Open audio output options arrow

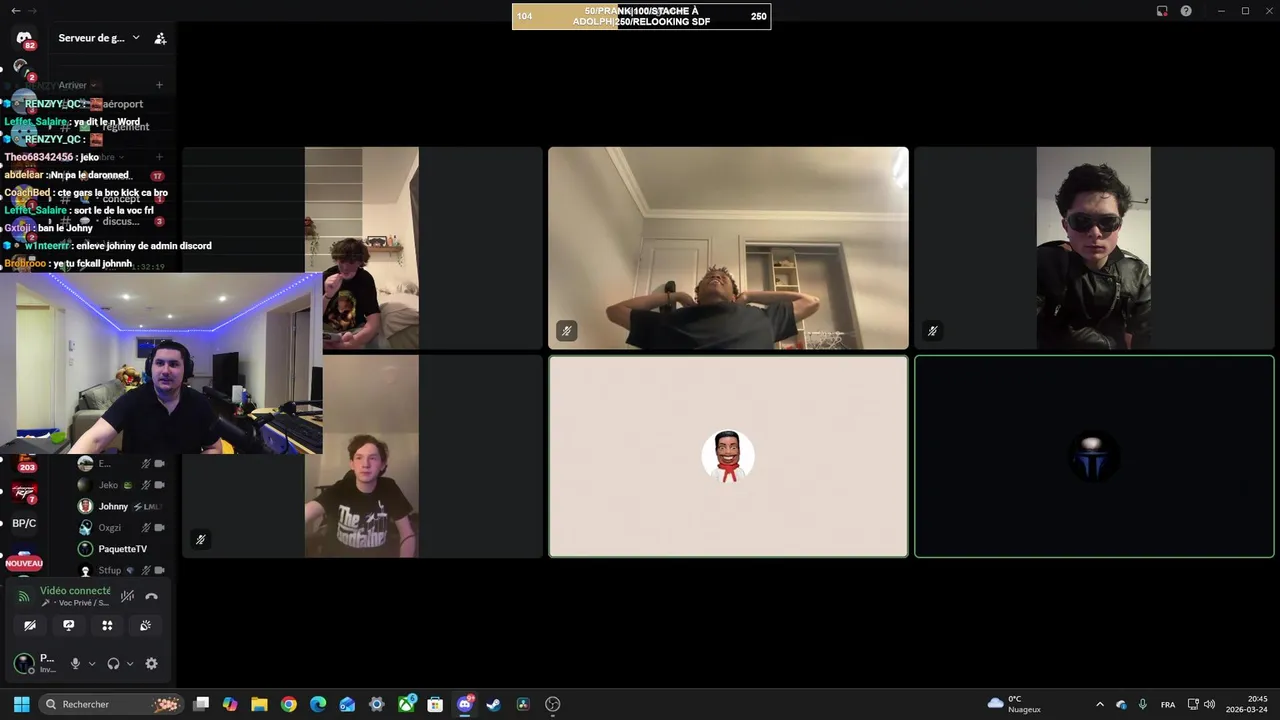coord(130,663)
